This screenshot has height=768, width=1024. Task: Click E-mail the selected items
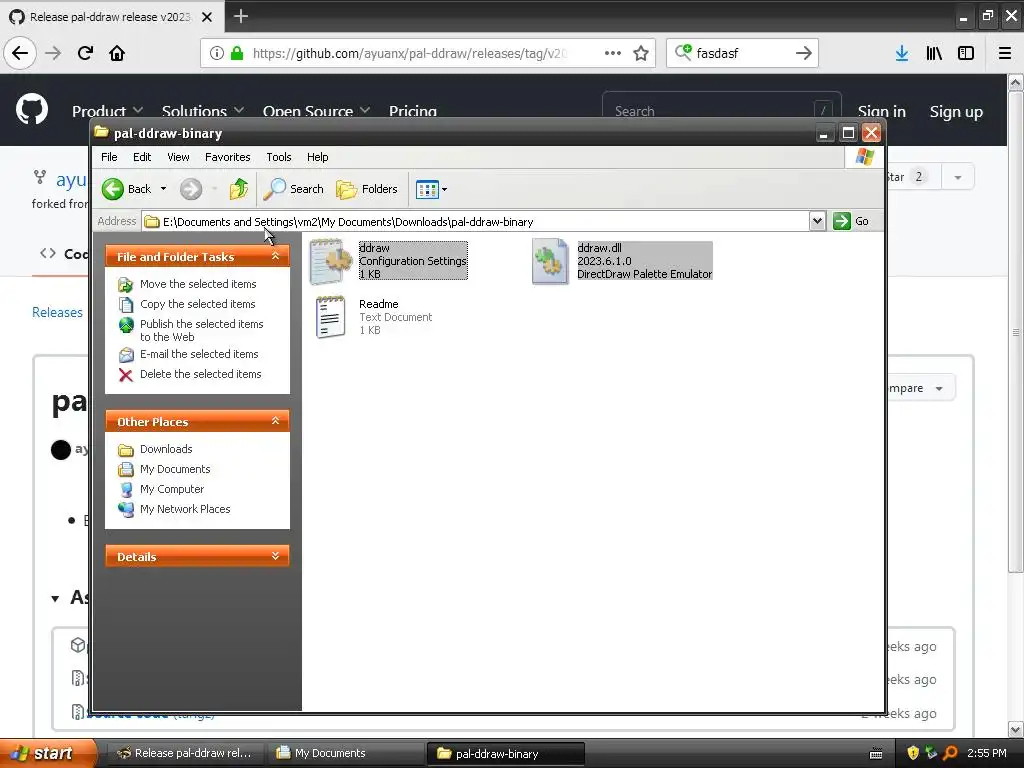[199, 354]
